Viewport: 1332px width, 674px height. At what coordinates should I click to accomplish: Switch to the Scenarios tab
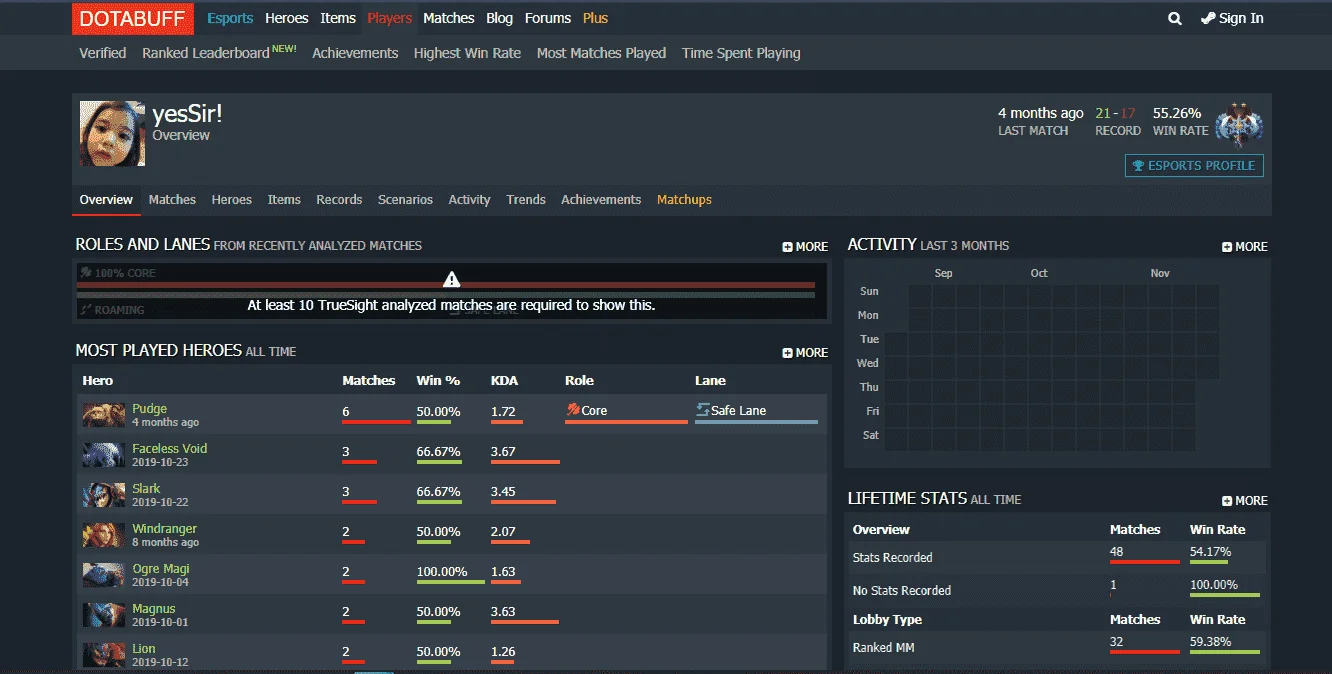click(405, 200)
